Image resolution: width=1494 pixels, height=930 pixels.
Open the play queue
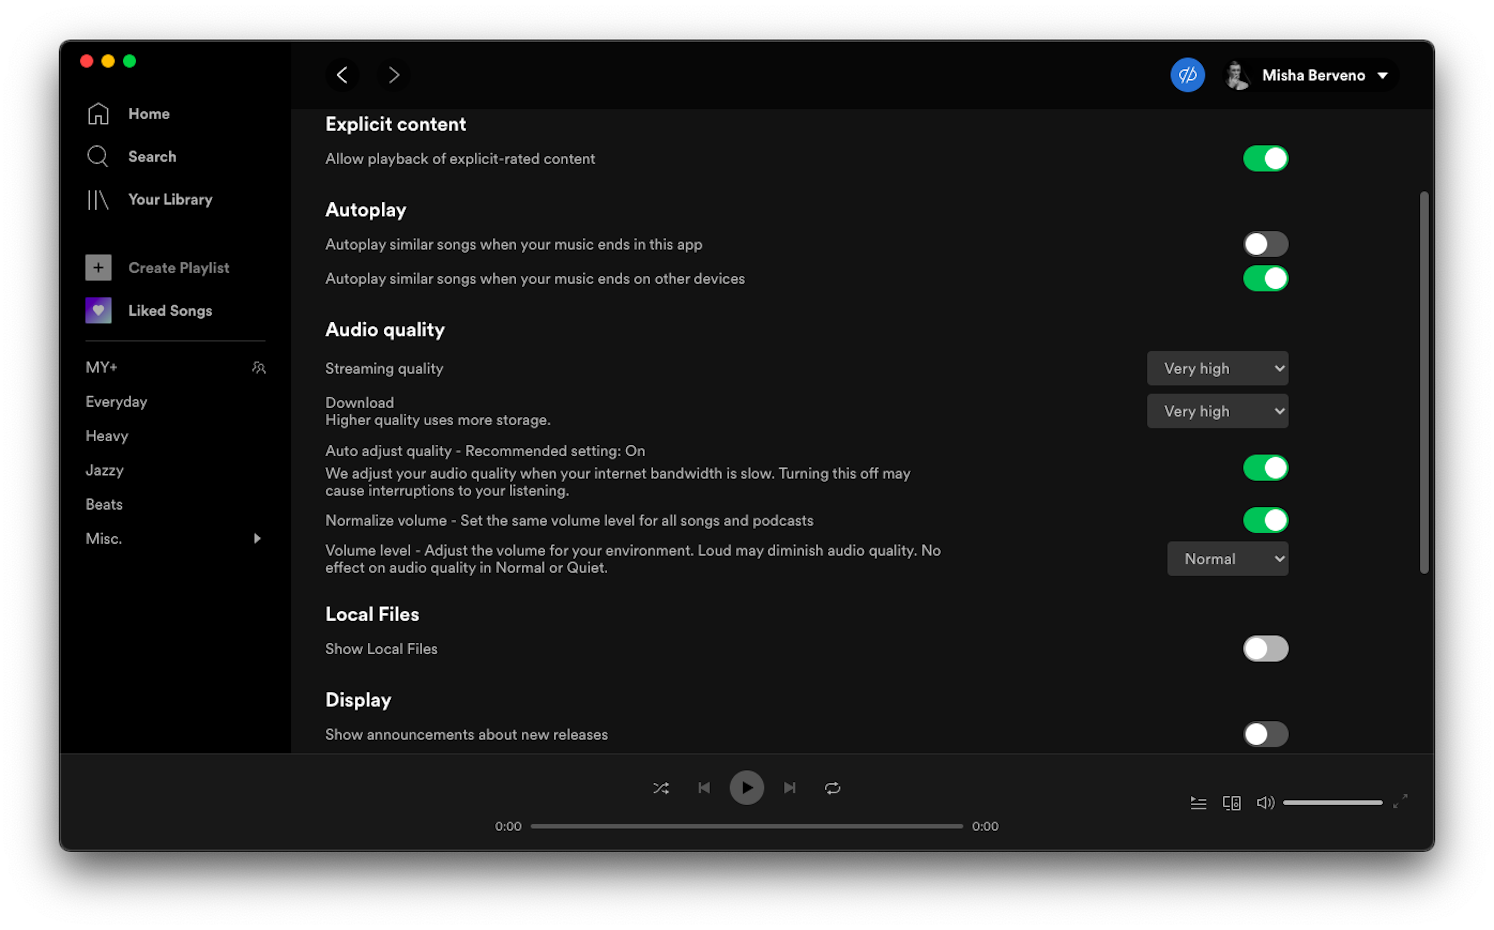pyautogui.click(x=1198, y=802)
